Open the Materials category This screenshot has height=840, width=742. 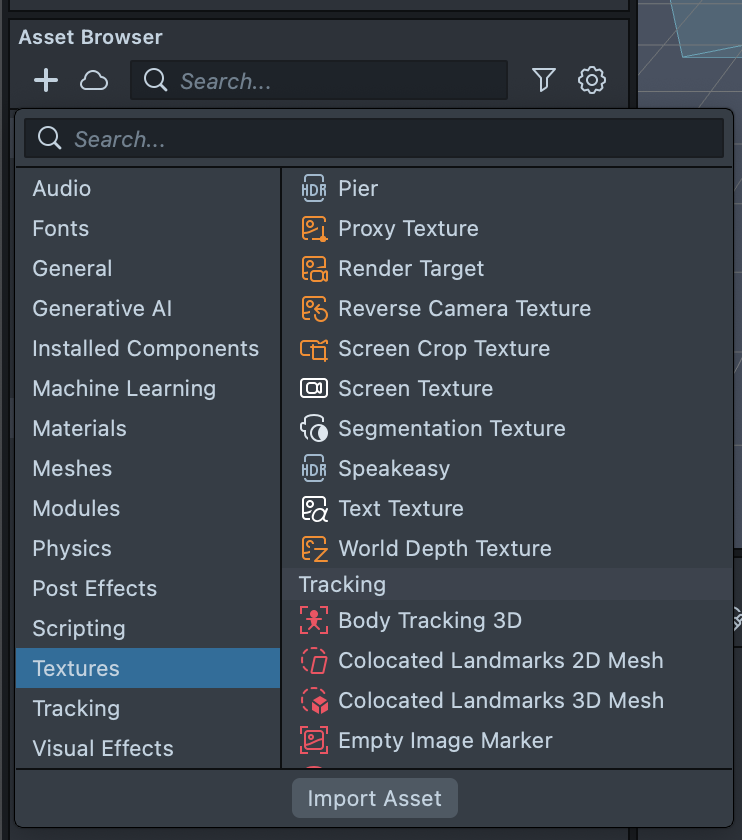pos(80,428)
